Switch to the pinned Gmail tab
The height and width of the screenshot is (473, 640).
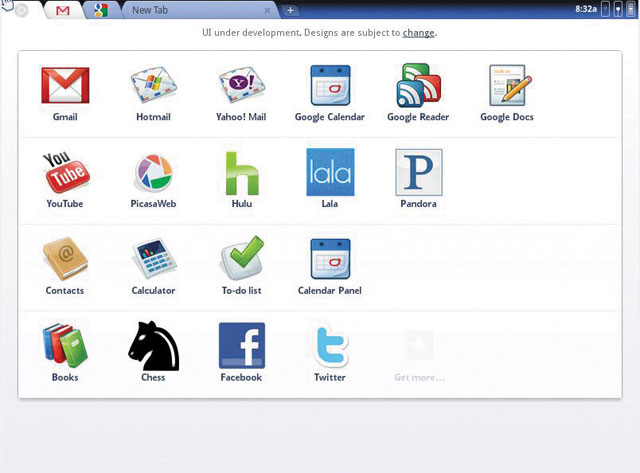tap(62, 10)
